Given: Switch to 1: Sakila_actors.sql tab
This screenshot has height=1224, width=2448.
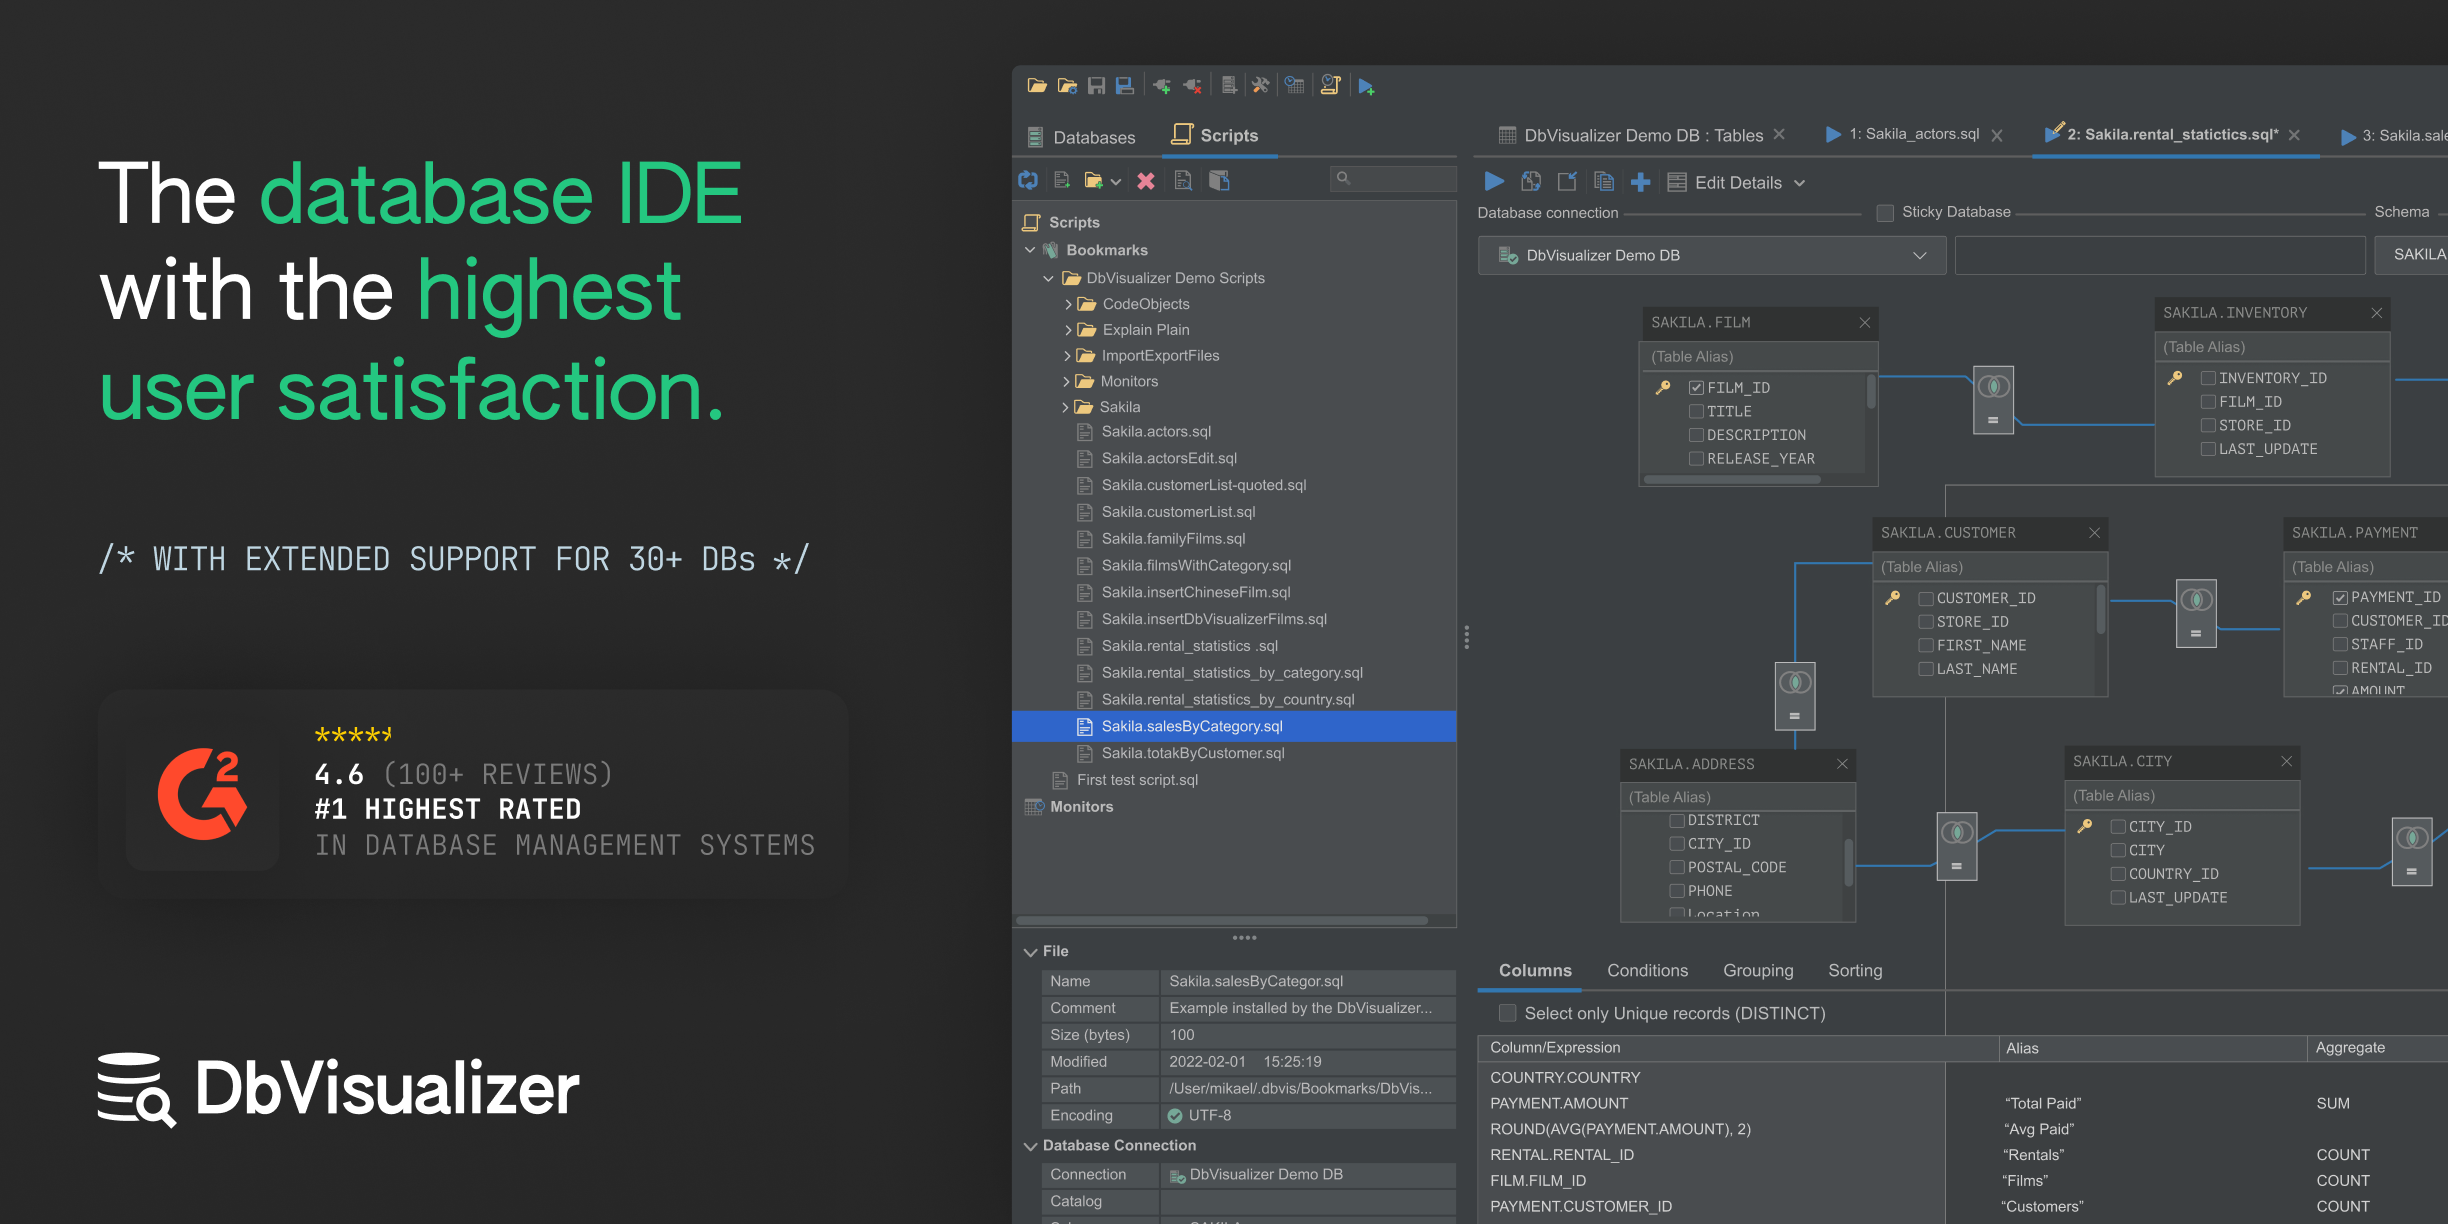Looking at the screenshot, I should tap(1902, 134).
